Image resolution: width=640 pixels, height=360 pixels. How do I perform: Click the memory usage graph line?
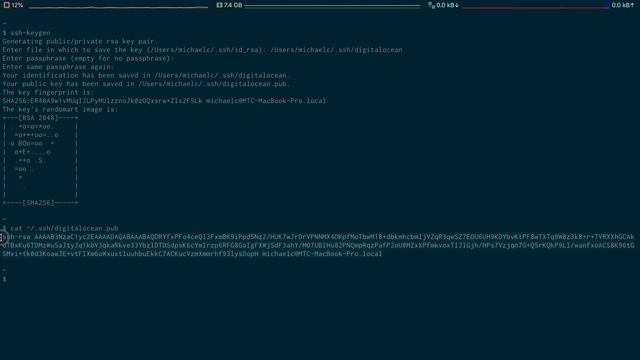332,6
